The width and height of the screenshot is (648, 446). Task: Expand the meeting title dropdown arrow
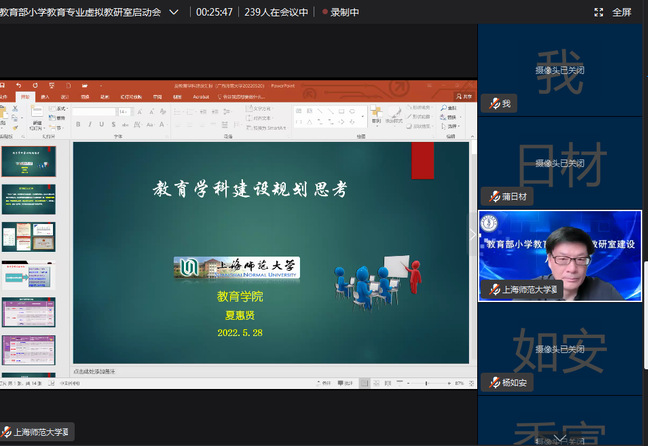pos(175,12)
